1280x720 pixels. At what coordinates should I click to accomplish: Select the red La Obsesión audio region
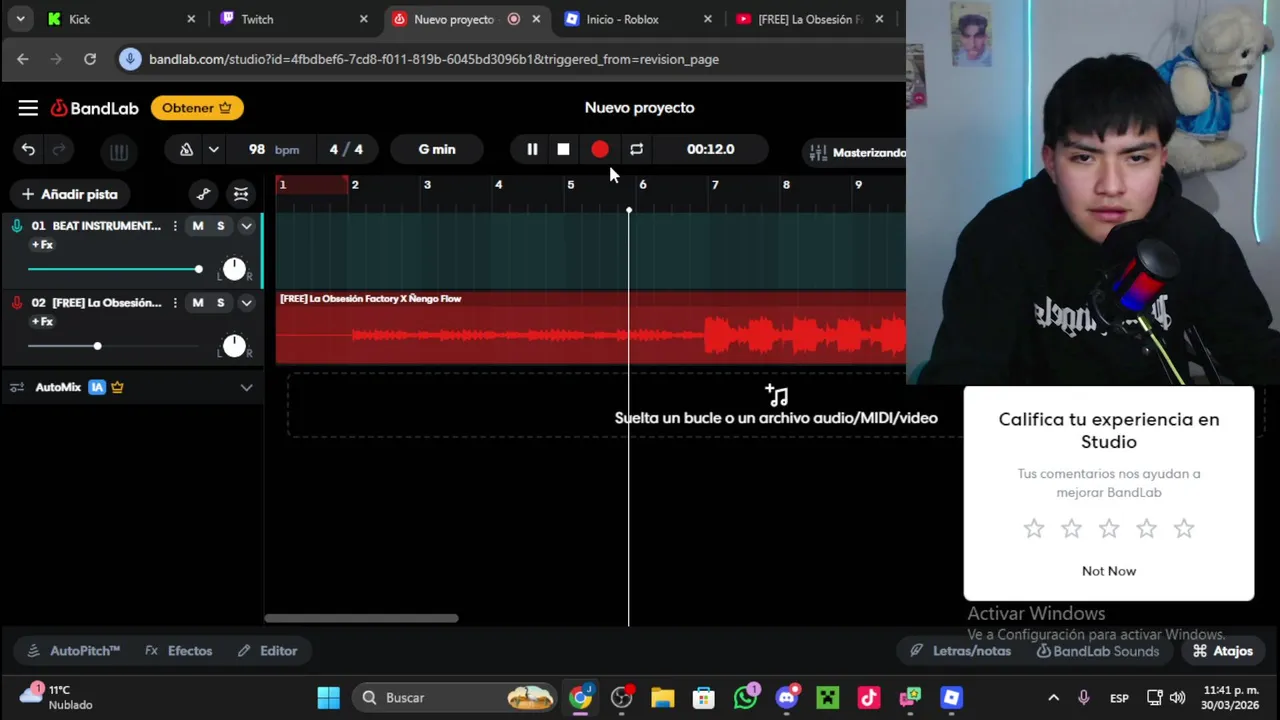[x=590, y=328]
